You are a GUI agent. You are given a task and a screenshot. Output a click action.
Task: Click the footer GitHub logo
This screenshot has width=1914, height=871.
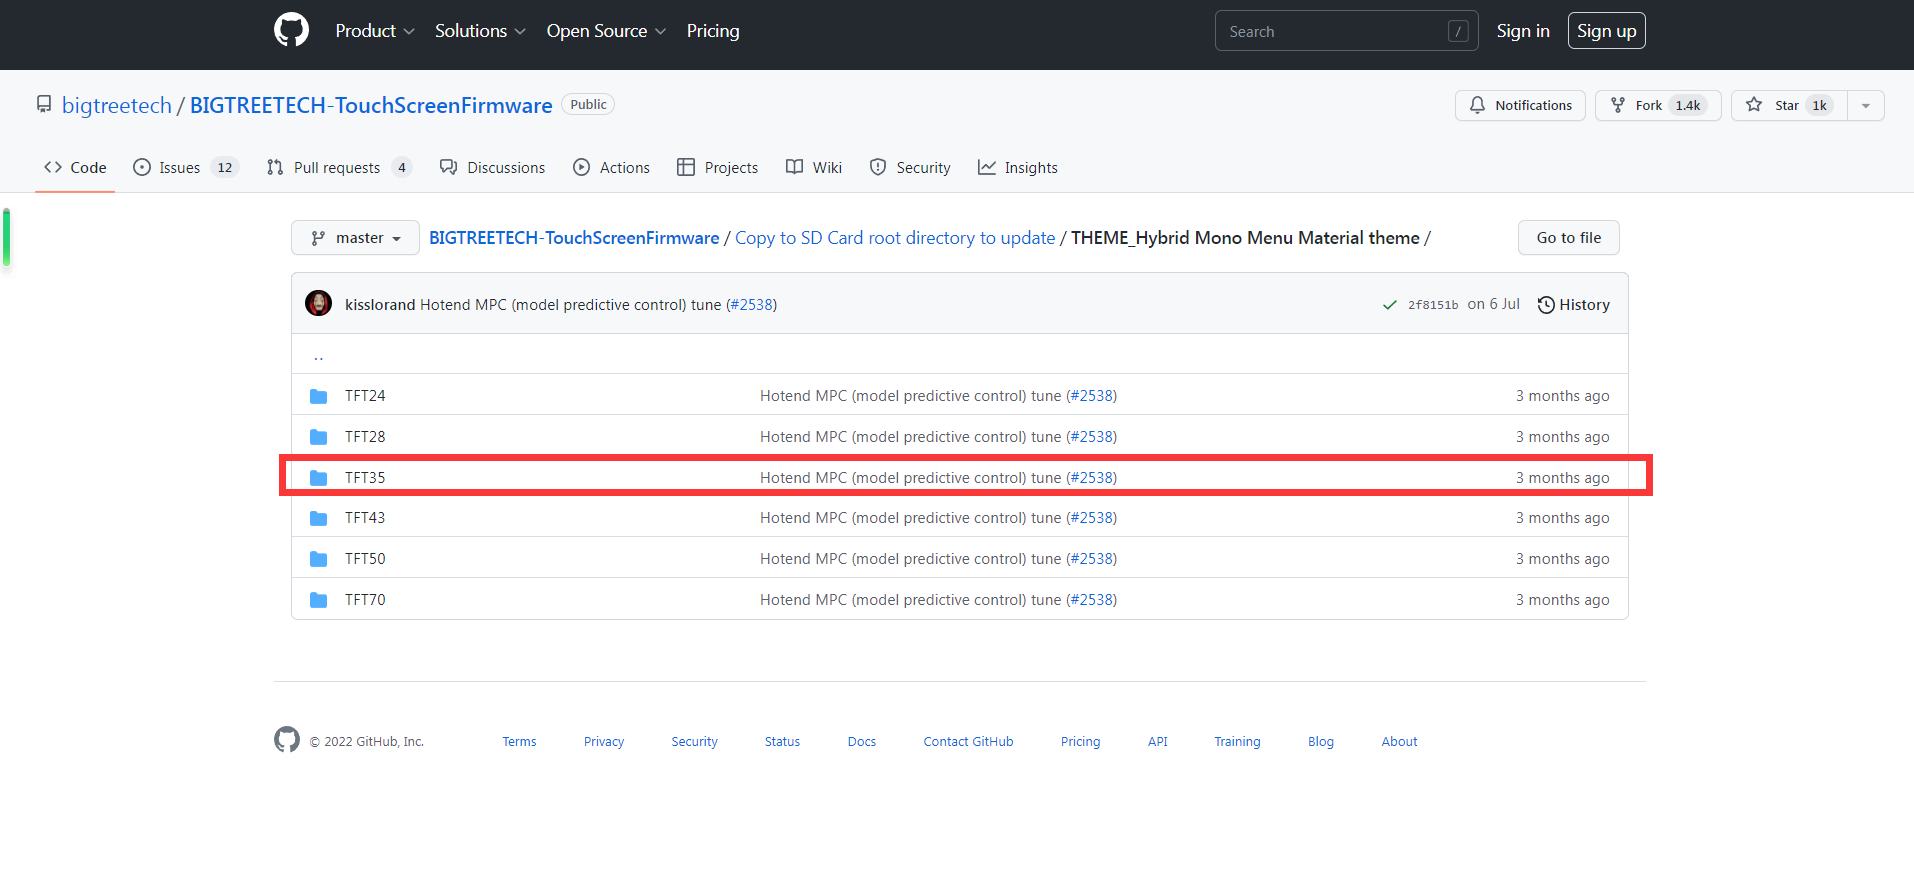(x=287, y=740)
